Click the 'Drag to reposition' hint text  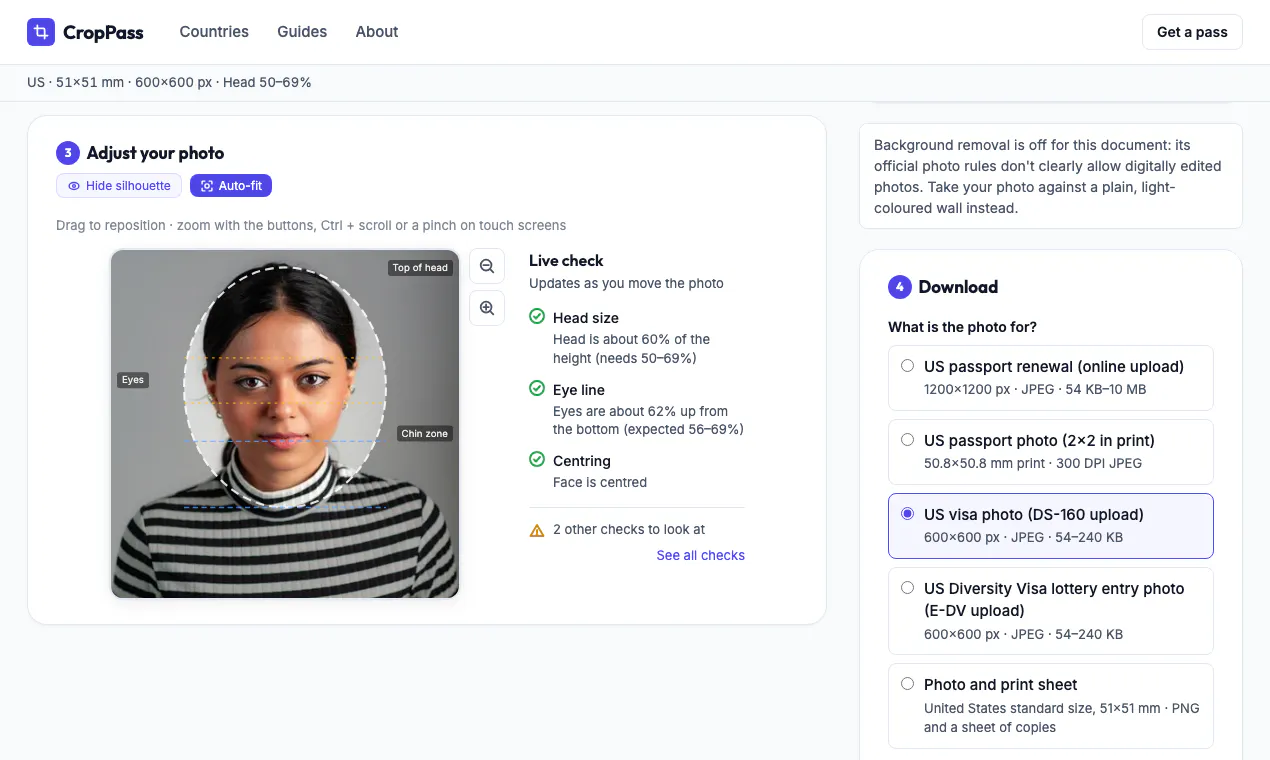click(x=311, y=226)
